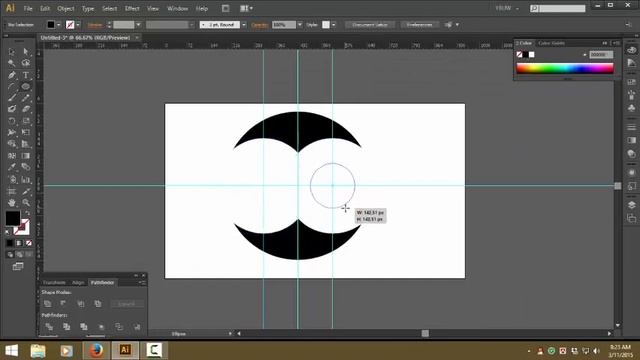Screen dimensions: 640x360
Task: Click Unite shape mode in Pathfinder
Action: [x=47, y=304]
